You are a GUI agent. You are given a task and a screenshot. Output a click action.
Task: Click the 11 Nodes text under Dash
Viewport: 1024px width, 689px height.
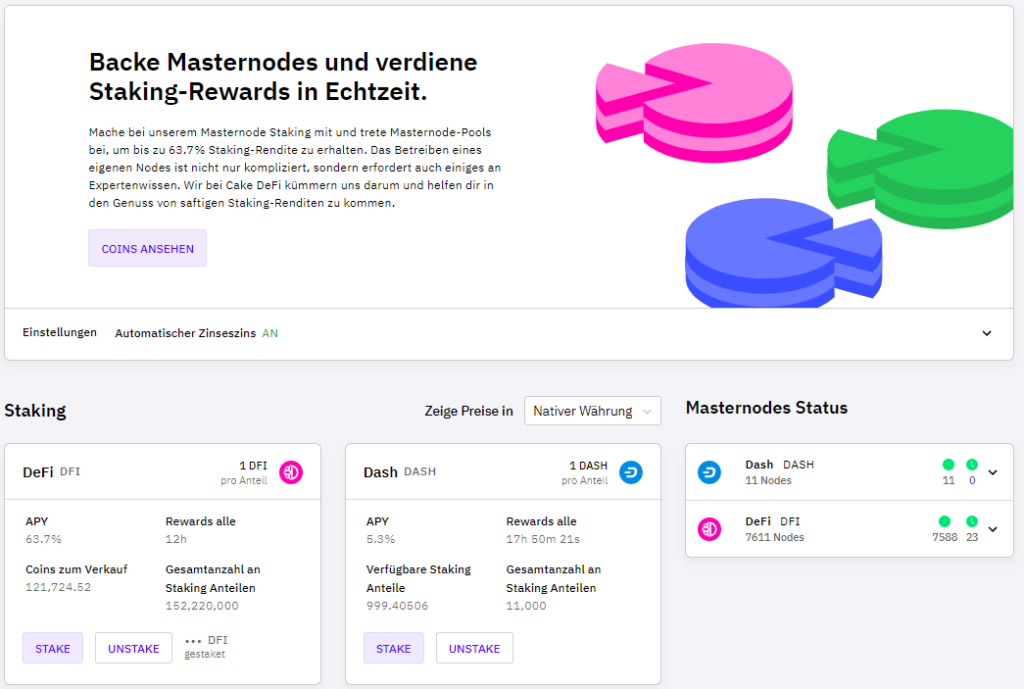[768, 481]
